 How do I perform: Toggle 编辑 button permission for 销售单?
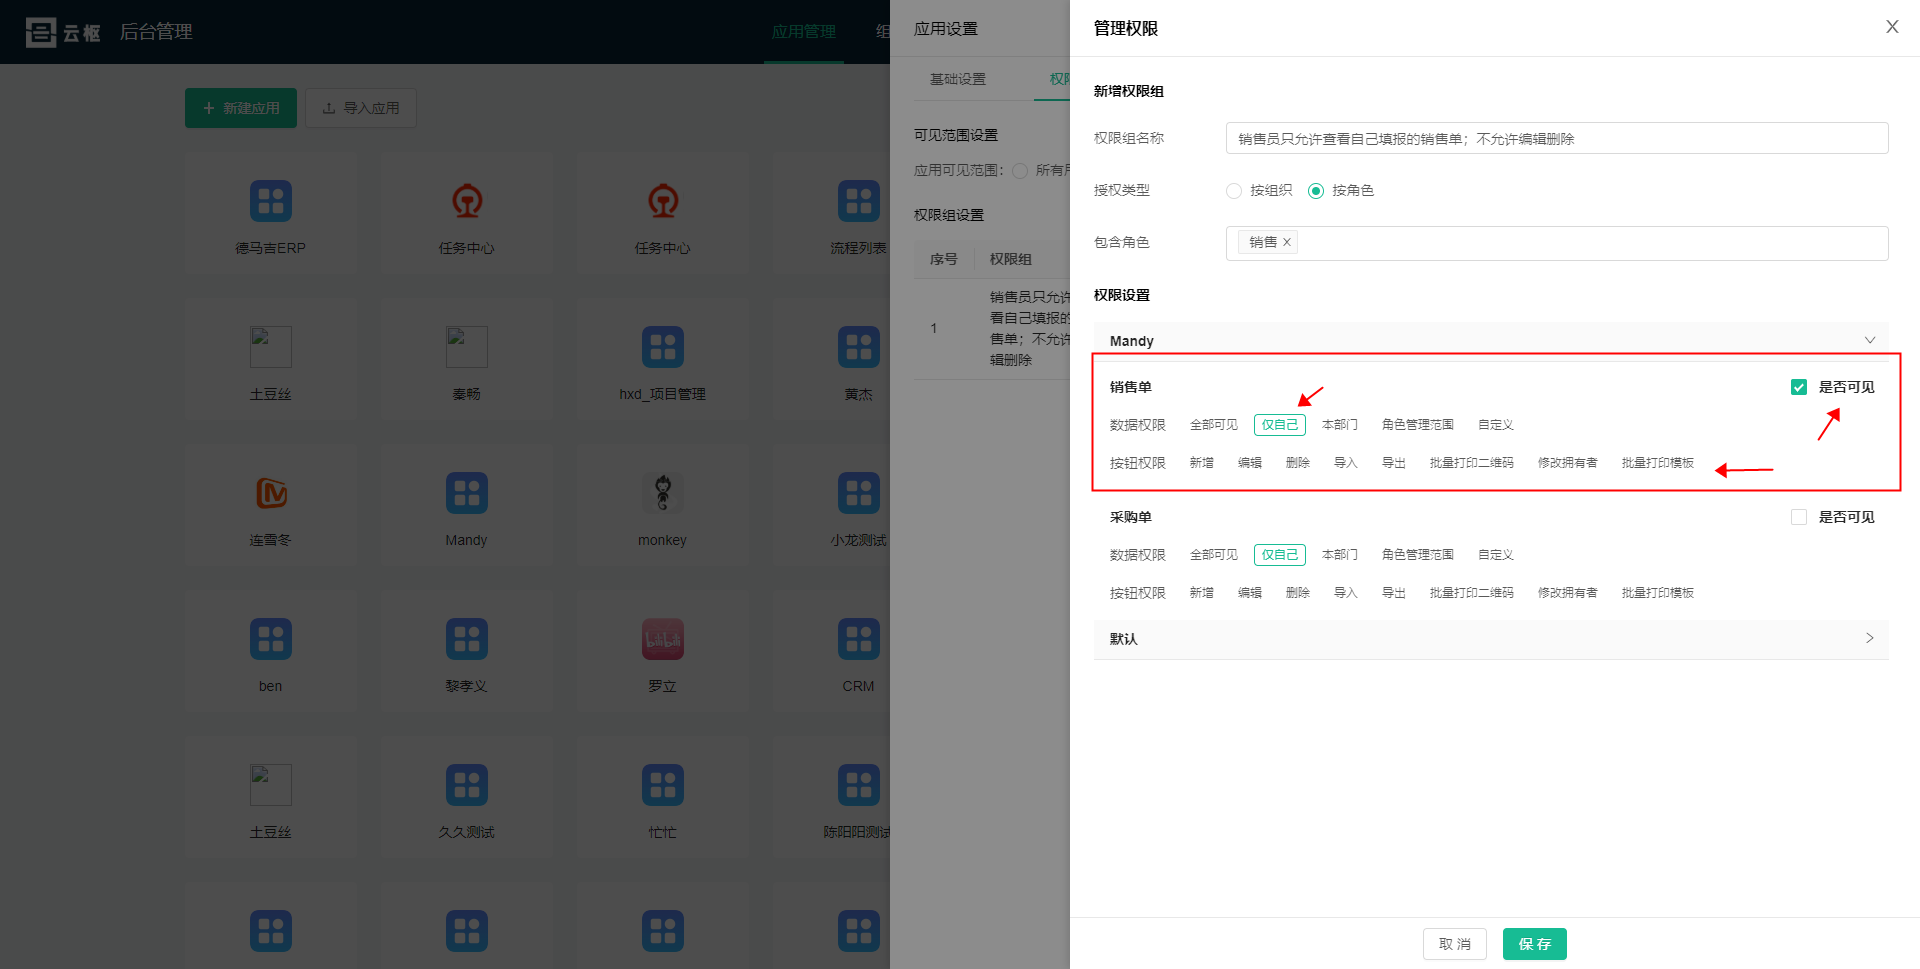pos(1250,463)
